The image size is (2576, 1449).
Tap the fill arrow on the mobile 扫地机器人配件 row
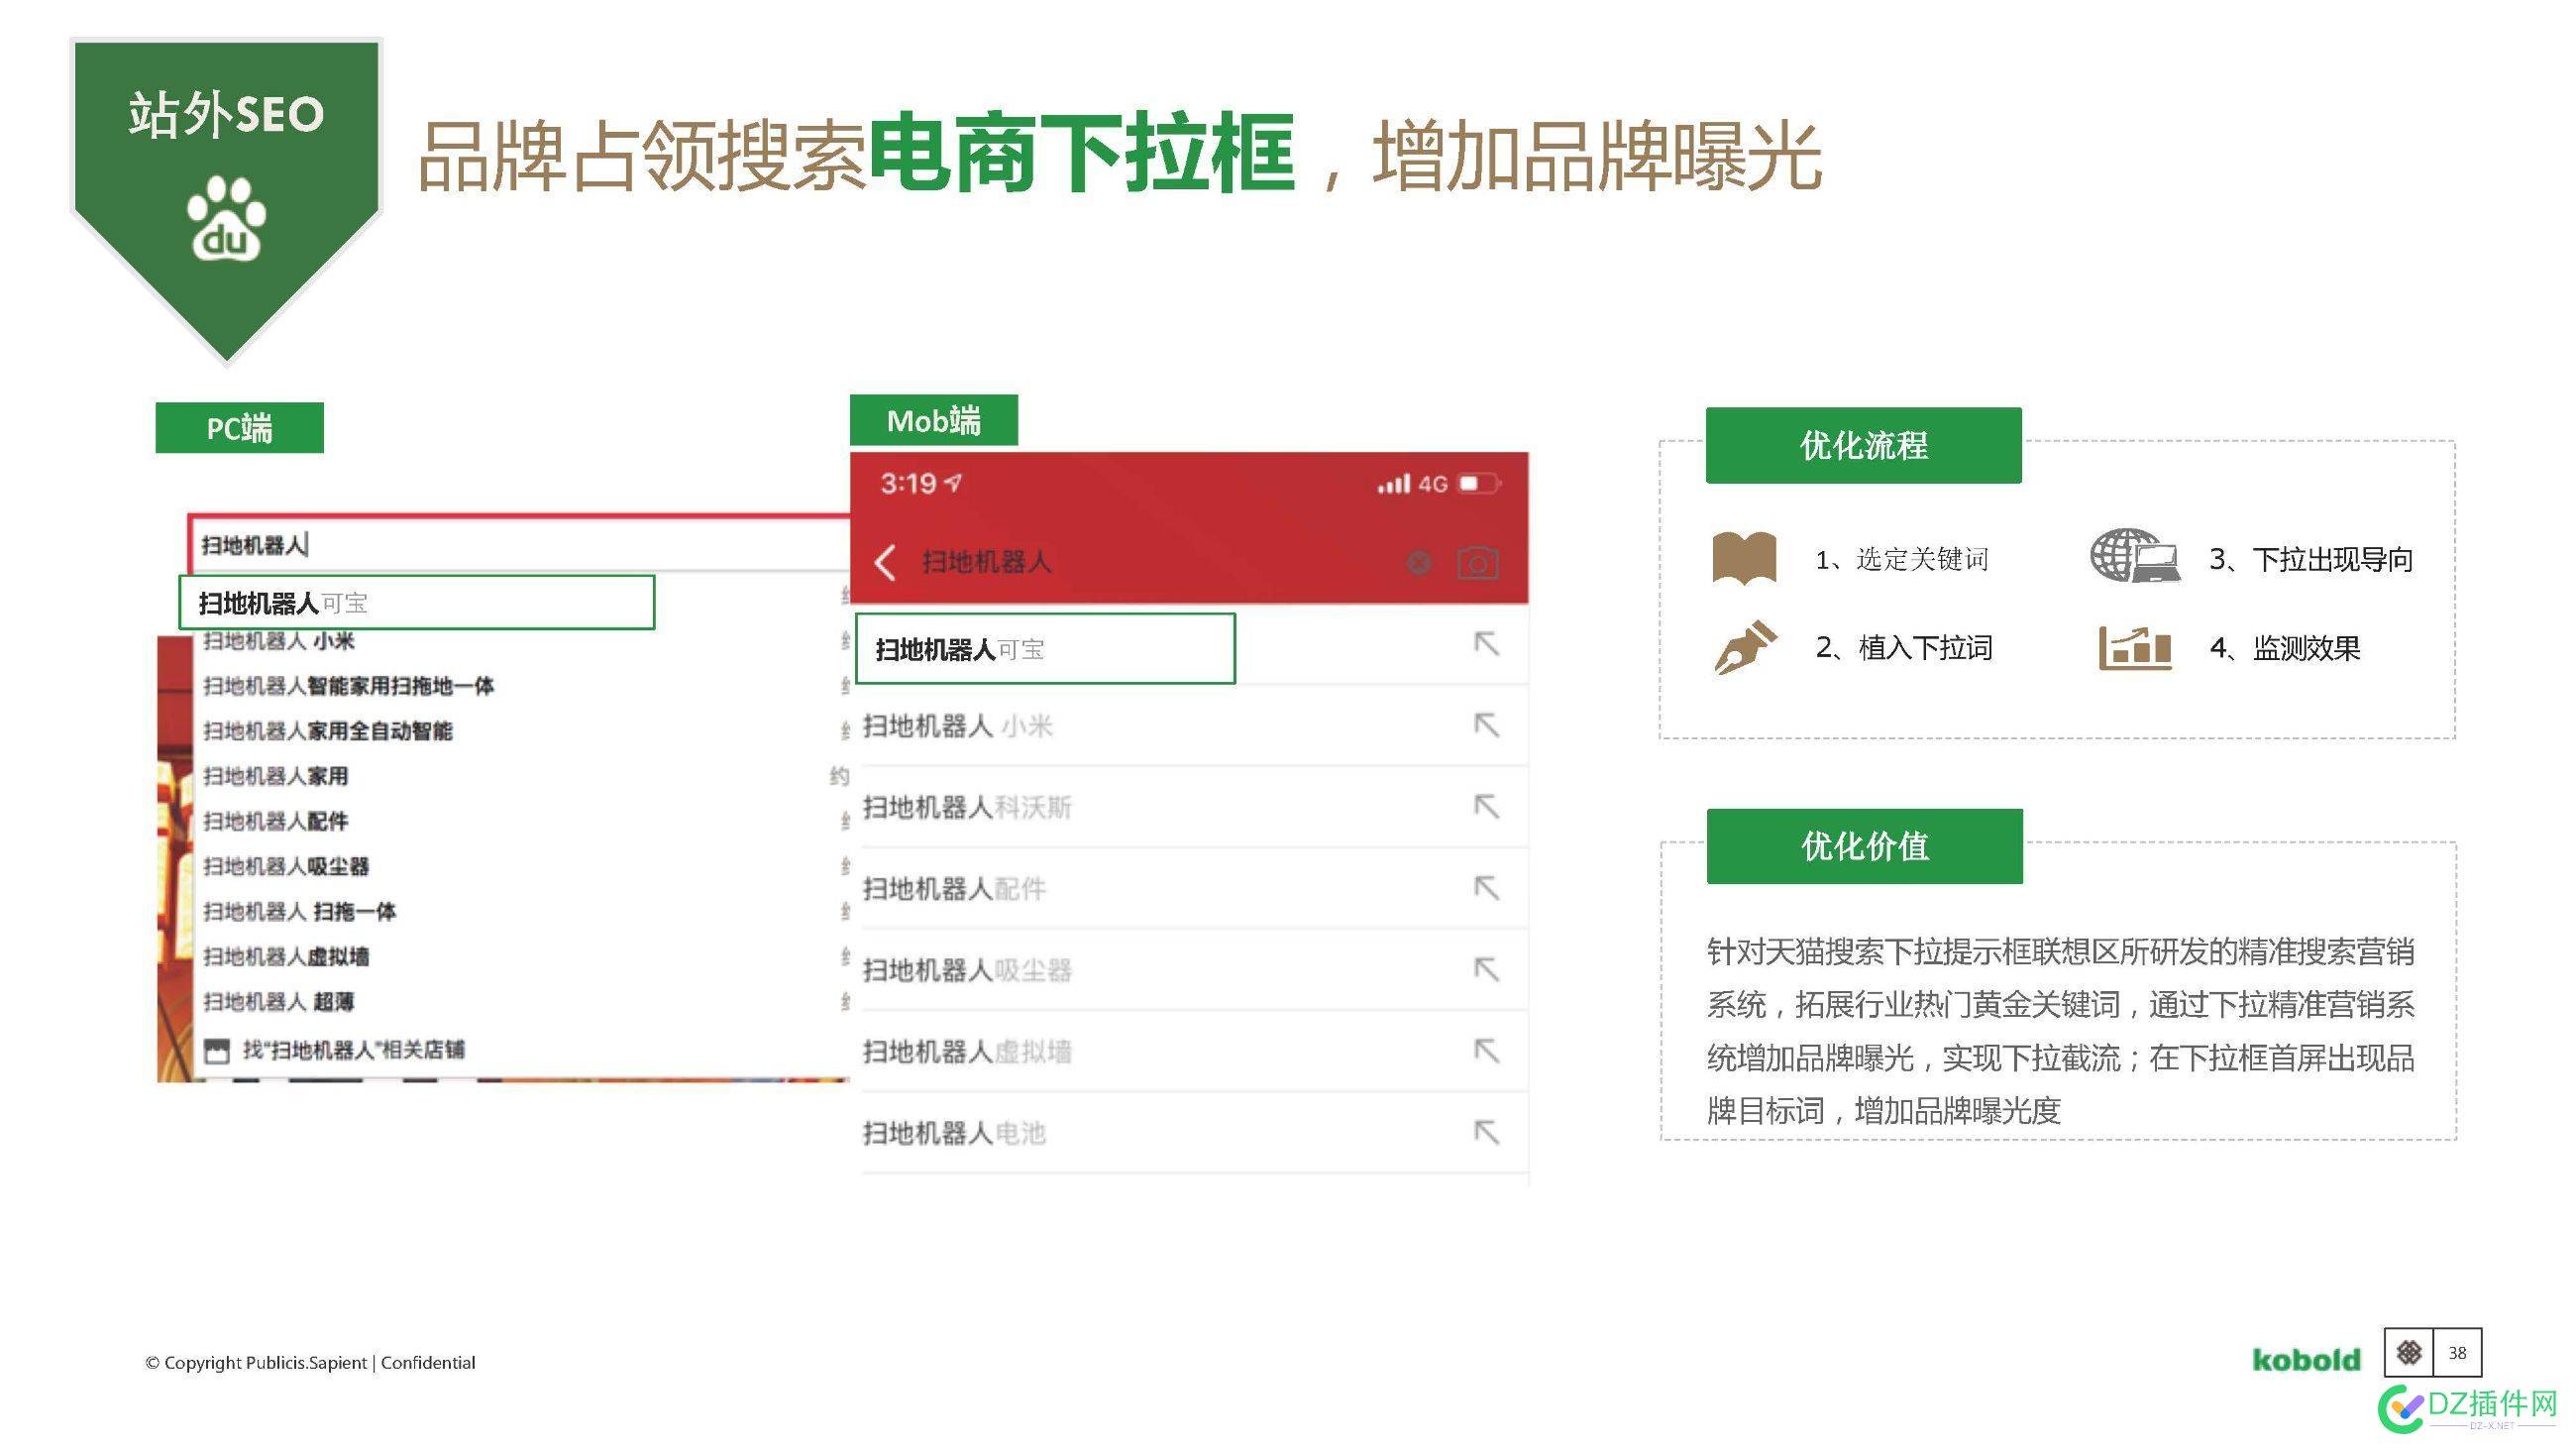point(1486,888)
